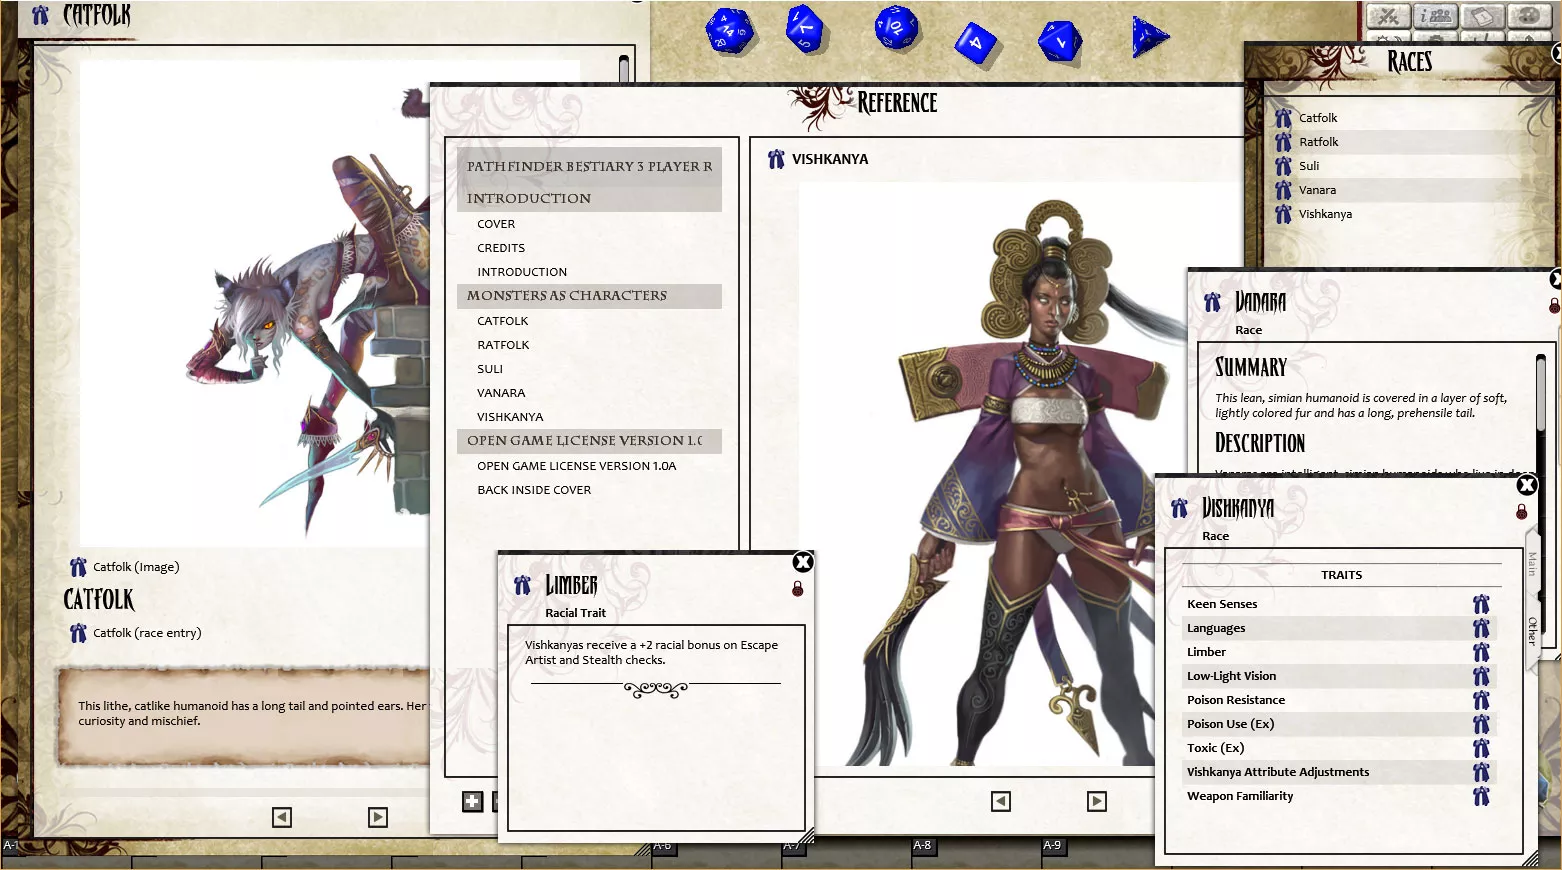Switch to Other tab in Vishkanya window
This screenshot has height=870, width=1562.
click(1531, 630)
